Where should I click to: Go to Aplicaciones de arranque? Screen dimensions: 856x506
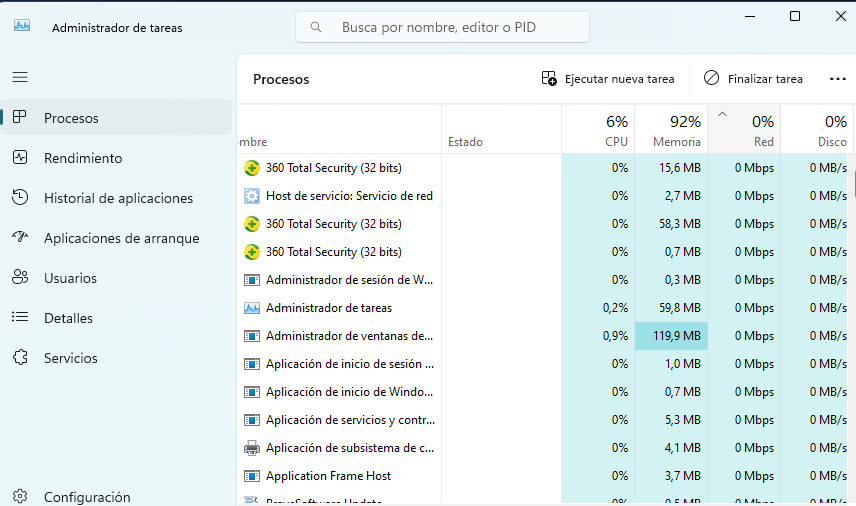click(116, 238)
